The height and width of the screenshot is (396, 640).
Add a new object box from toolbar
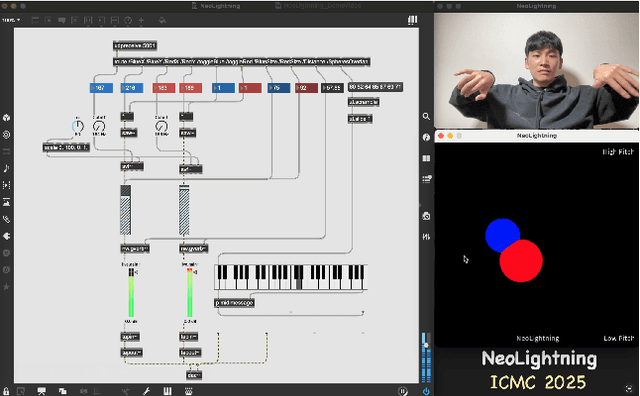coord(35,20)
